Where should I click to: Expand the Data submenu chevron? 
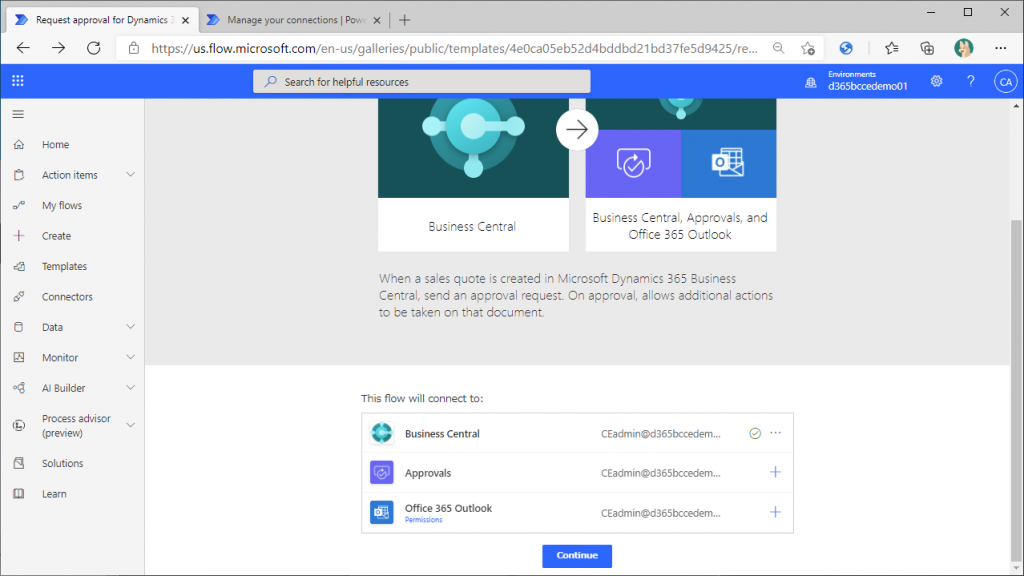[x=130, y=327]
